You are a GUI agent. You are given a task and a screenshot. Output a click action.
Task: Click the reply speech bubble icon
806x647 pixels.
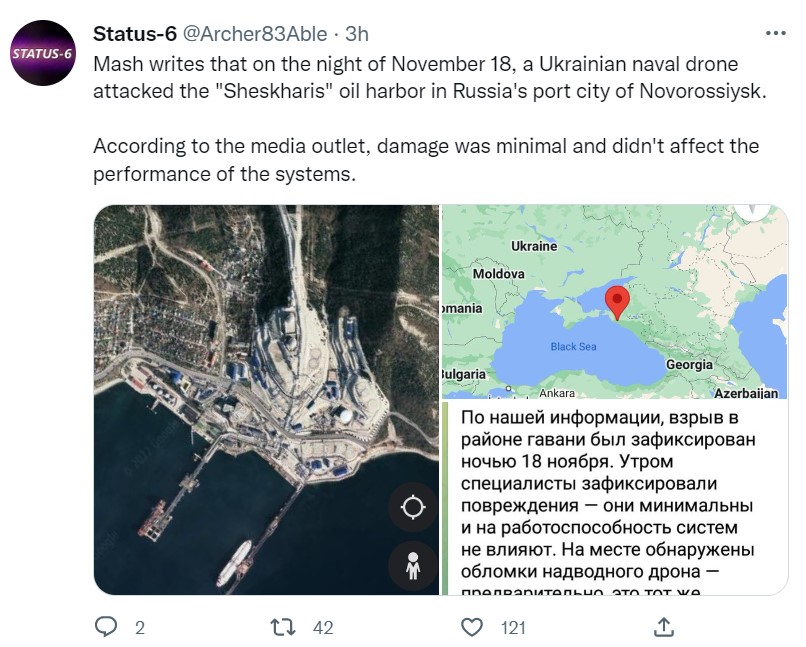tap(106, 627)
